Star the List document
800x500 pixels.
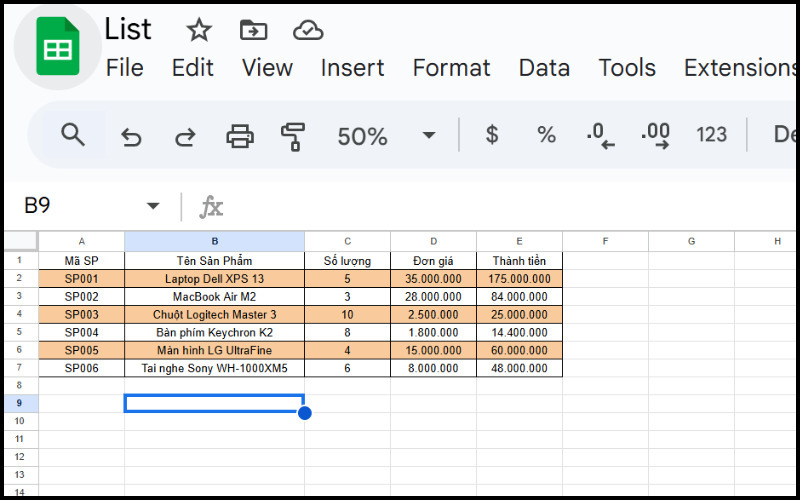tap(199, 30)
